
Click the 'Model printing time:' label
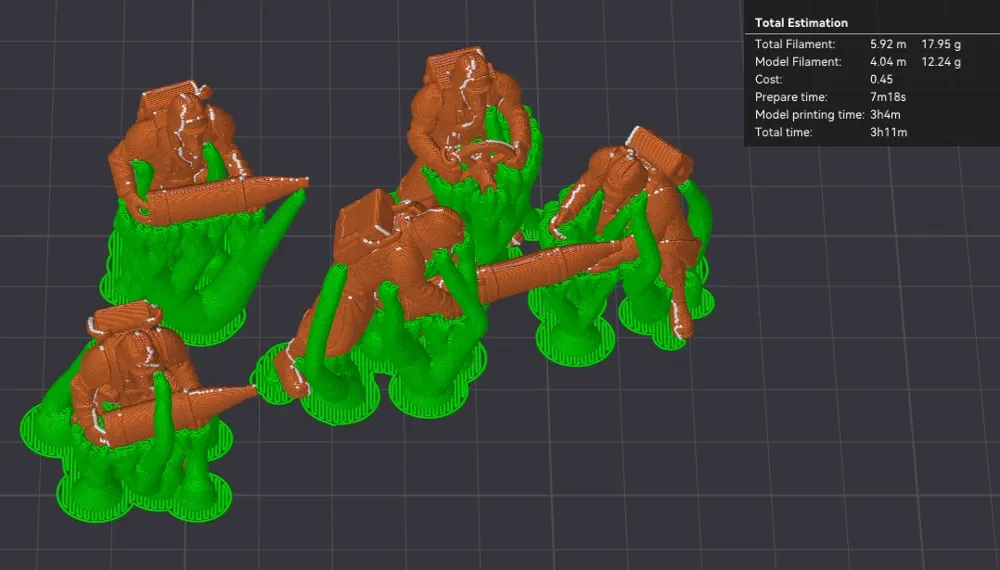click(x=809, y=115)
